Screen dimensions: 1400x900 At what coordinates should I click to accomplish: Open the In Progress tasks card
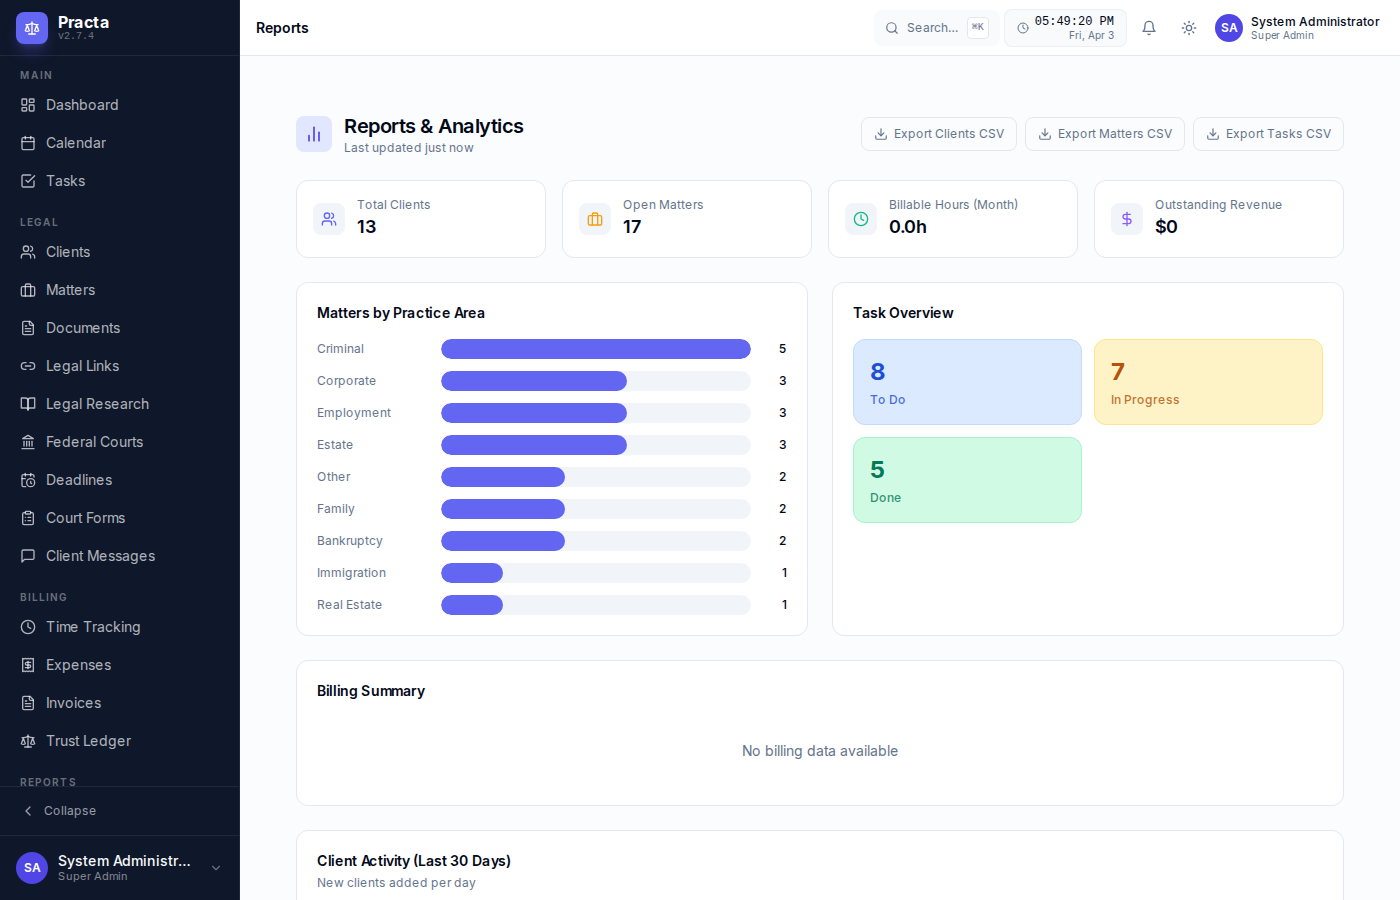[1208, 382]
